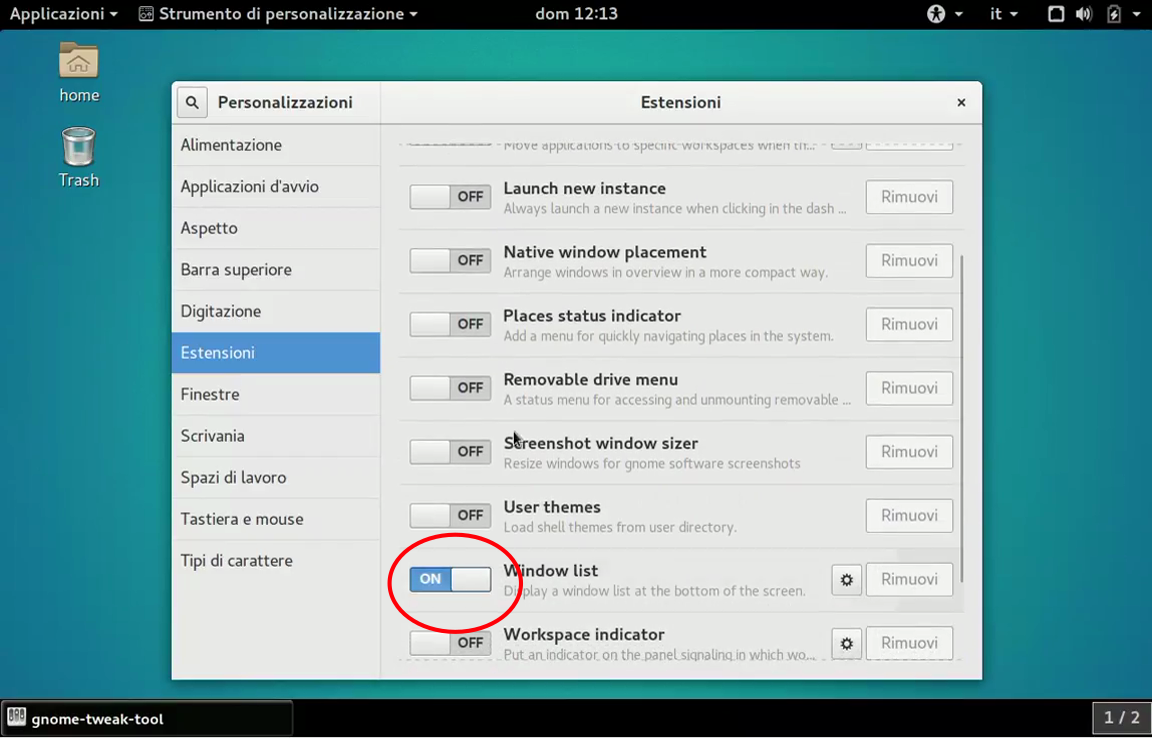
Task: Click Rimuovi for Launch new instance
Action: click(909, 197)
